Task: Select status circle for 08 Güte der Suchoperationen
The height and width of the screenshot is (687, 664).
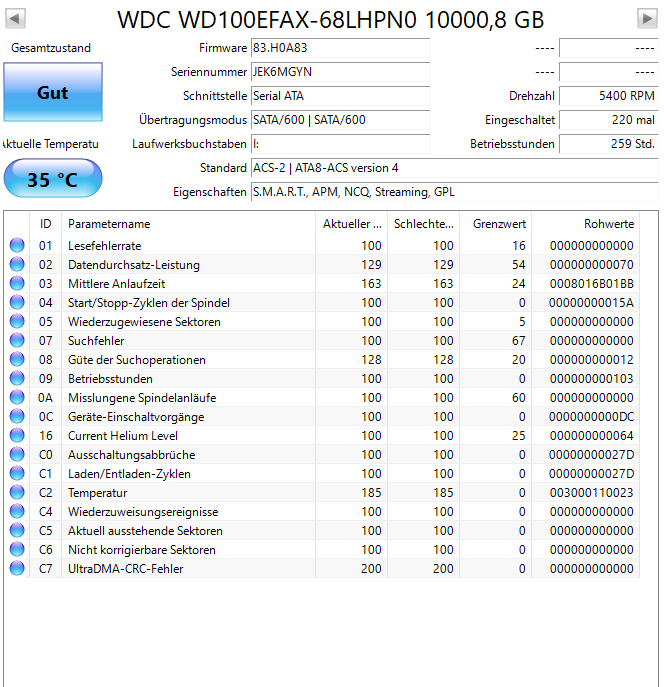Action: (17, 359)
